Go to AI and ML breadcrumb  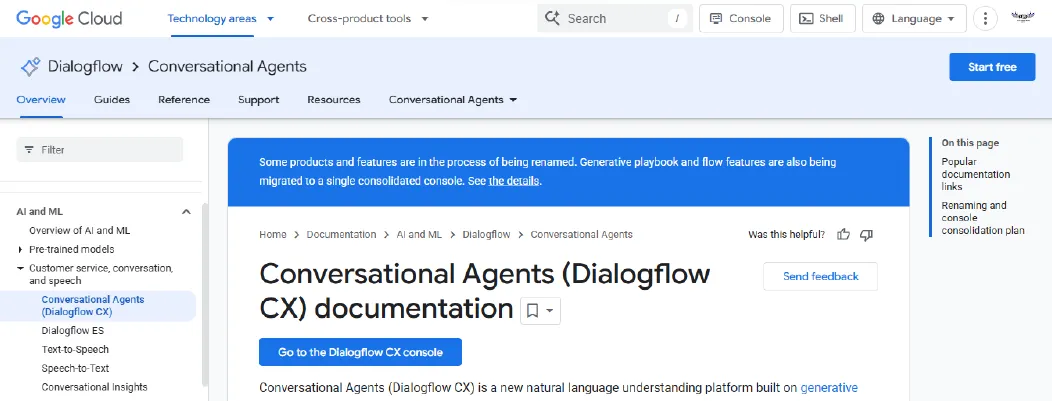419,234
